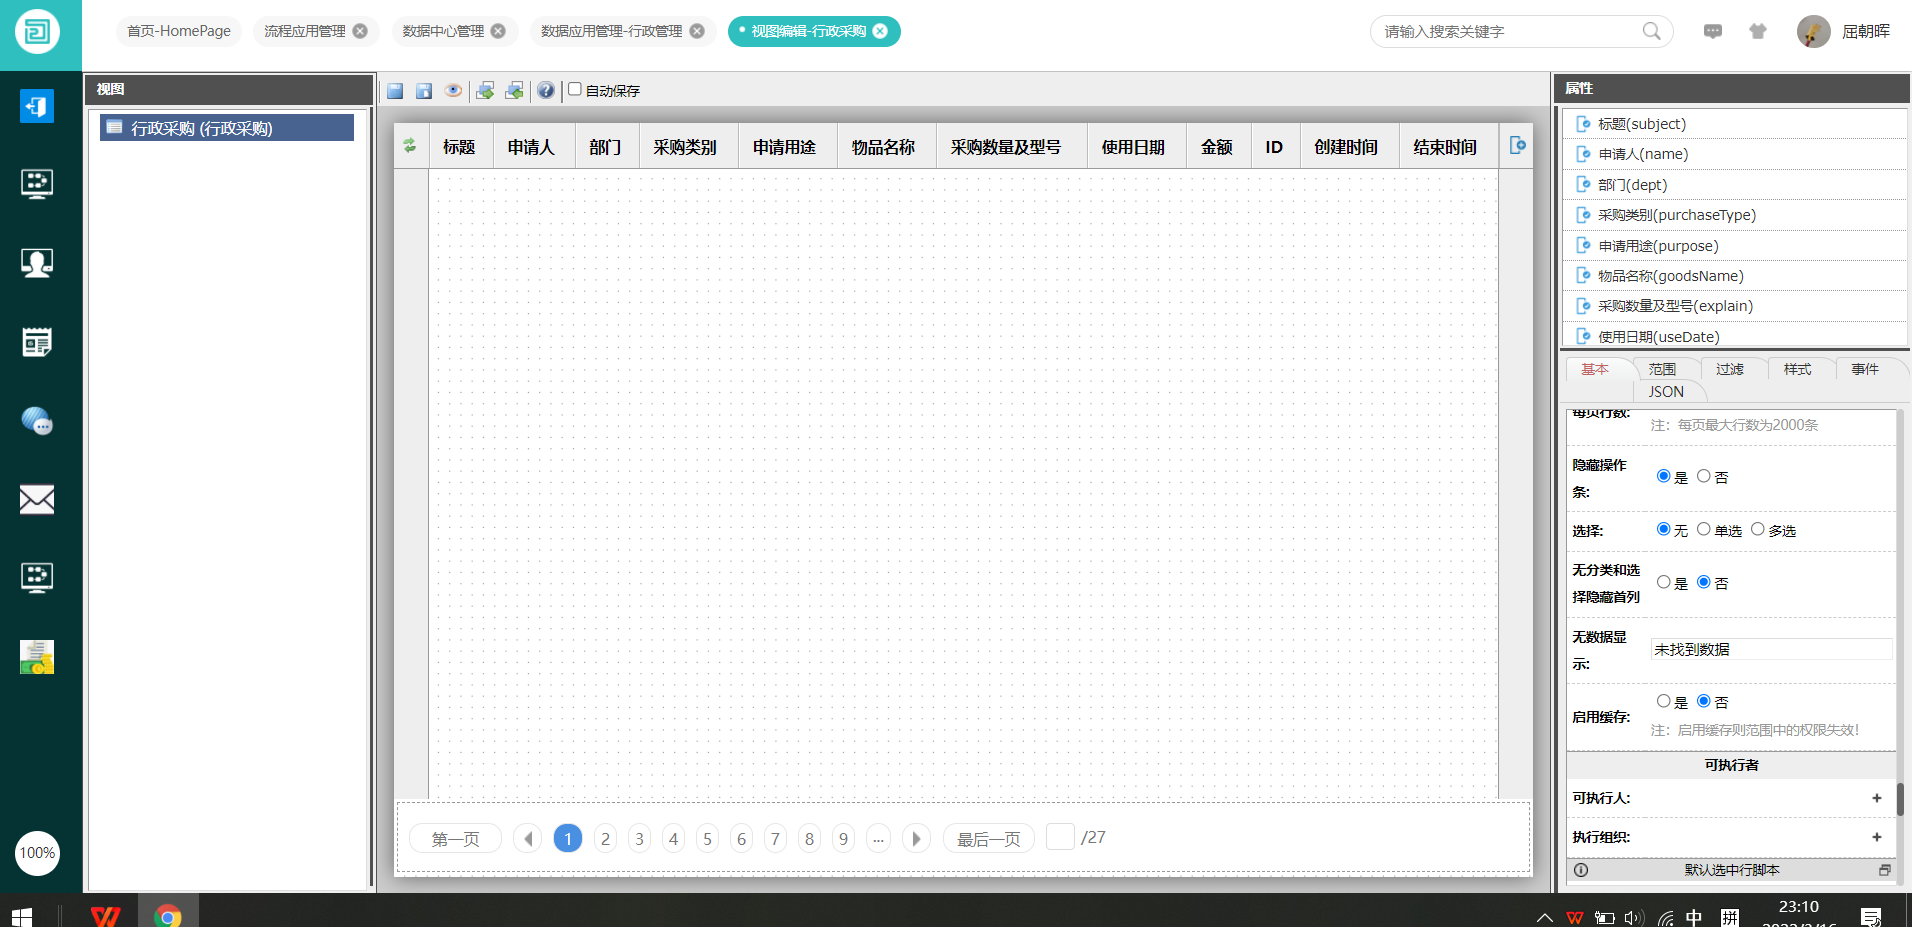Viewport: 1912px width, 927px height.
Task: Enable the 自动保存 checkbox
Action: pyautogui.click(x=575, y=90)
